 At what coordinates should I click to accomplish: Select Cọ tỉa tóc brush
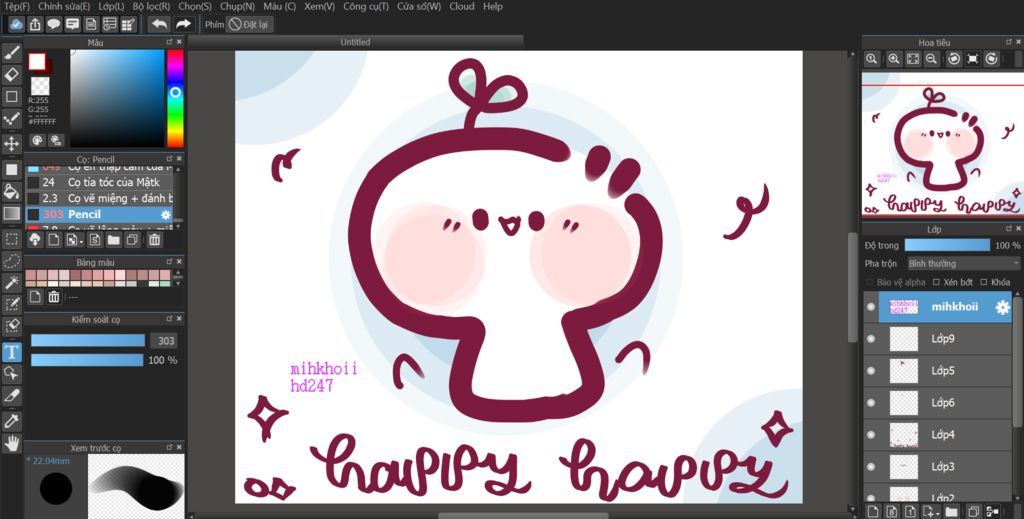pos(100,182)
